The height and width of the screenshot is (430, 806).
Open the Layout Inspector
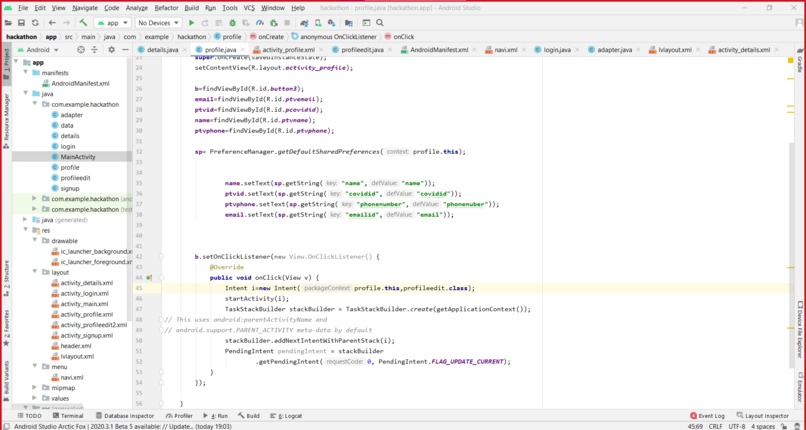coord(763,416)
